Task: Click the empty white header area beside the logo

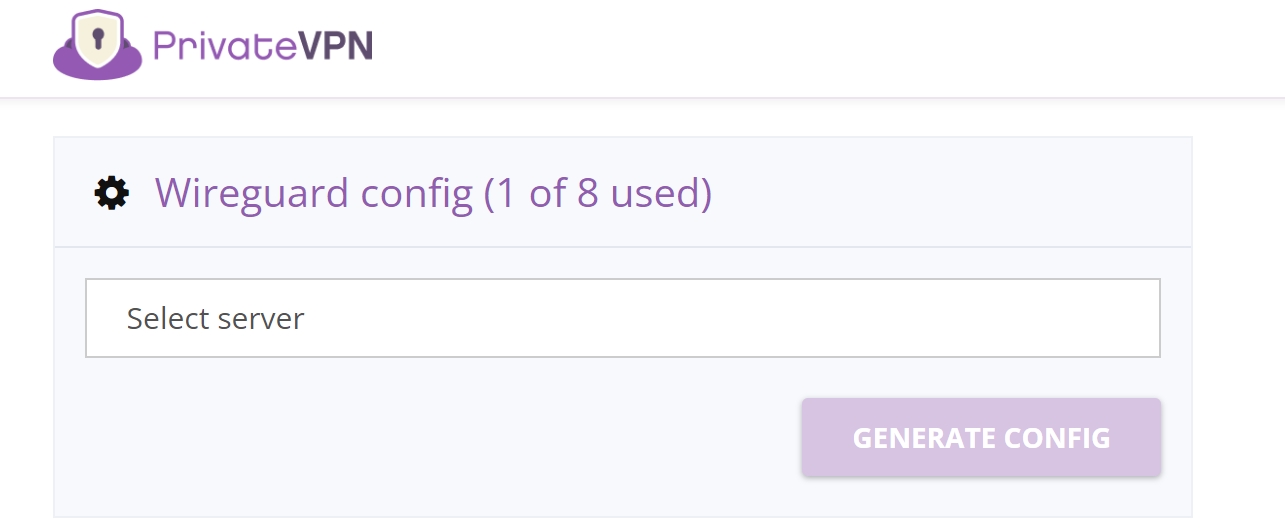Action: point(800,48)
